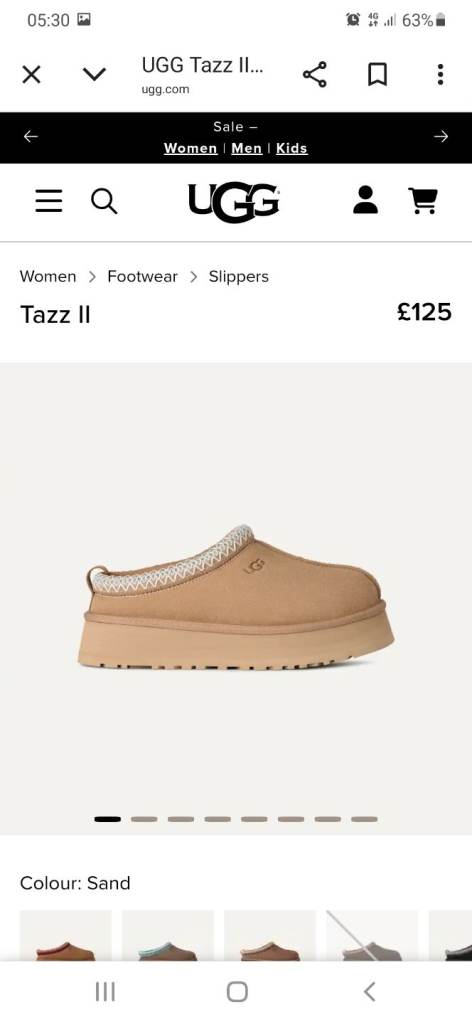The height and width of the screenshot is (1024, 472).
Task: Navigate to Footwear breadcrumb
Action: coord(142,276)
